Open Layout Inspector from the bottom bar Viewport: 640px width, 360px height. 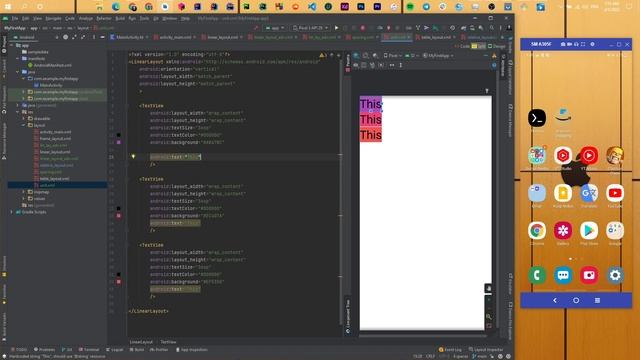click(486, 350)
